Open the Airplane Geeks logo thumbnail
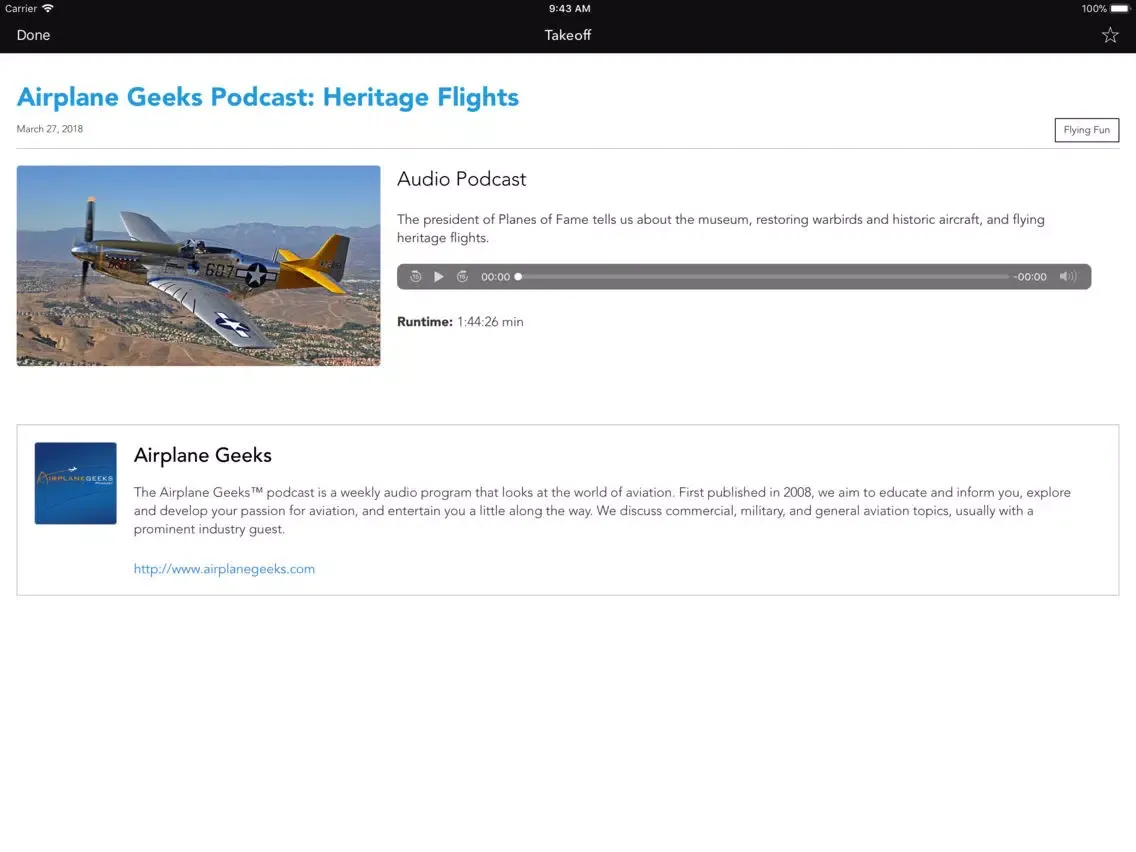The height and width of the screenshot is (852, 1136). (x=75, y=483)
